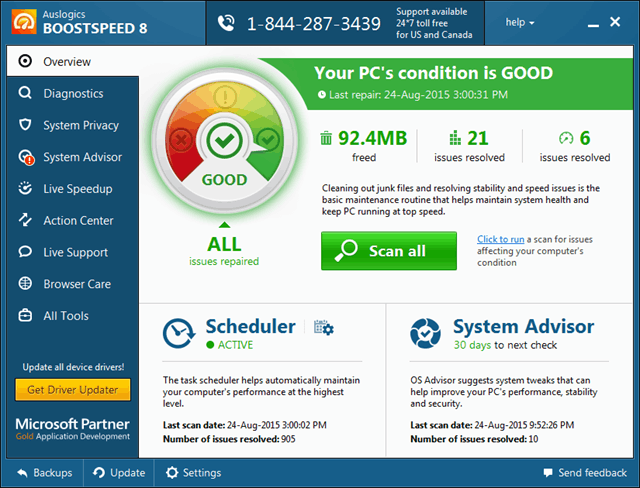
Task: Click the '92.4MB freed' statistic
Action: (x=364, y=146)
